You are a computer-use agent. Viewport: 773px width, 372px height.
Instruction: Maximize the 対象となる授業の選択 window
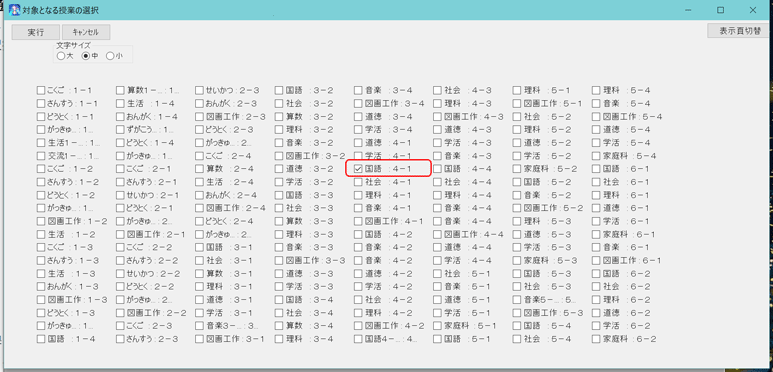(720, 10)
